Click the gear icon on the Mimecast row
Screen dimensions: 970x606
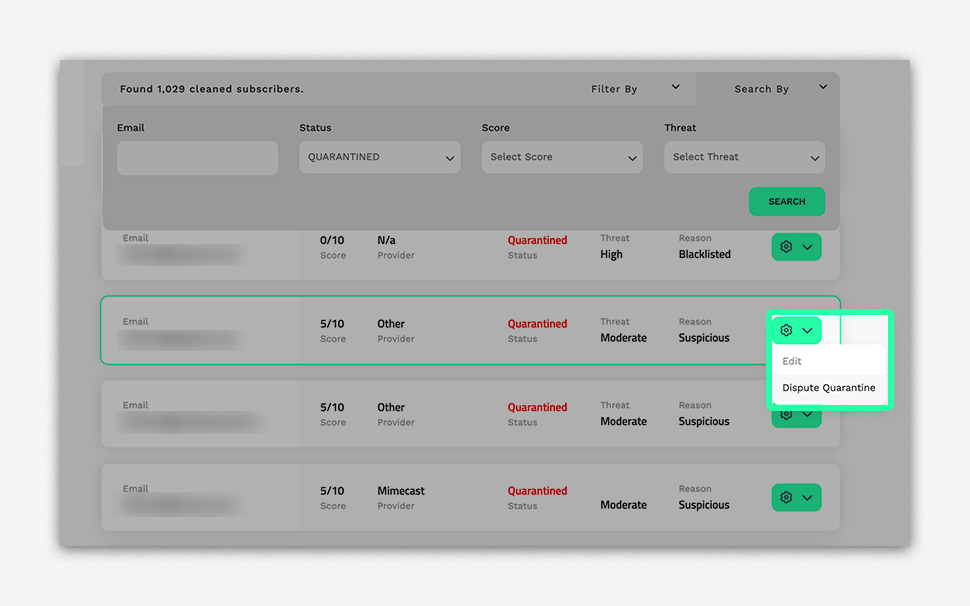pyautogui.click(x=786, y=498)
